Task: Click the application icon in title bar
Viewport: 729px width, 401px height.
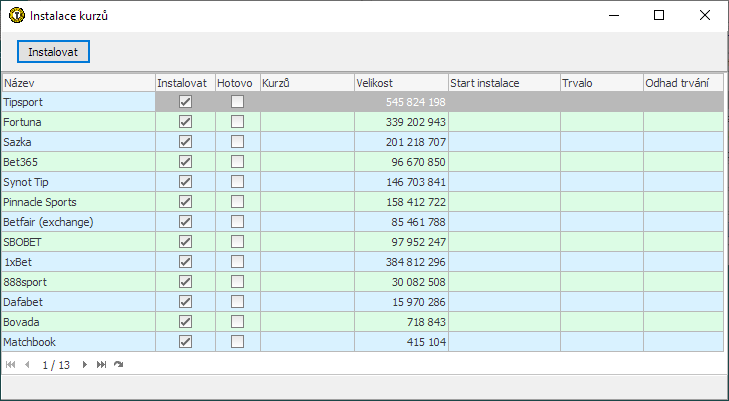Action: point(17,15)
